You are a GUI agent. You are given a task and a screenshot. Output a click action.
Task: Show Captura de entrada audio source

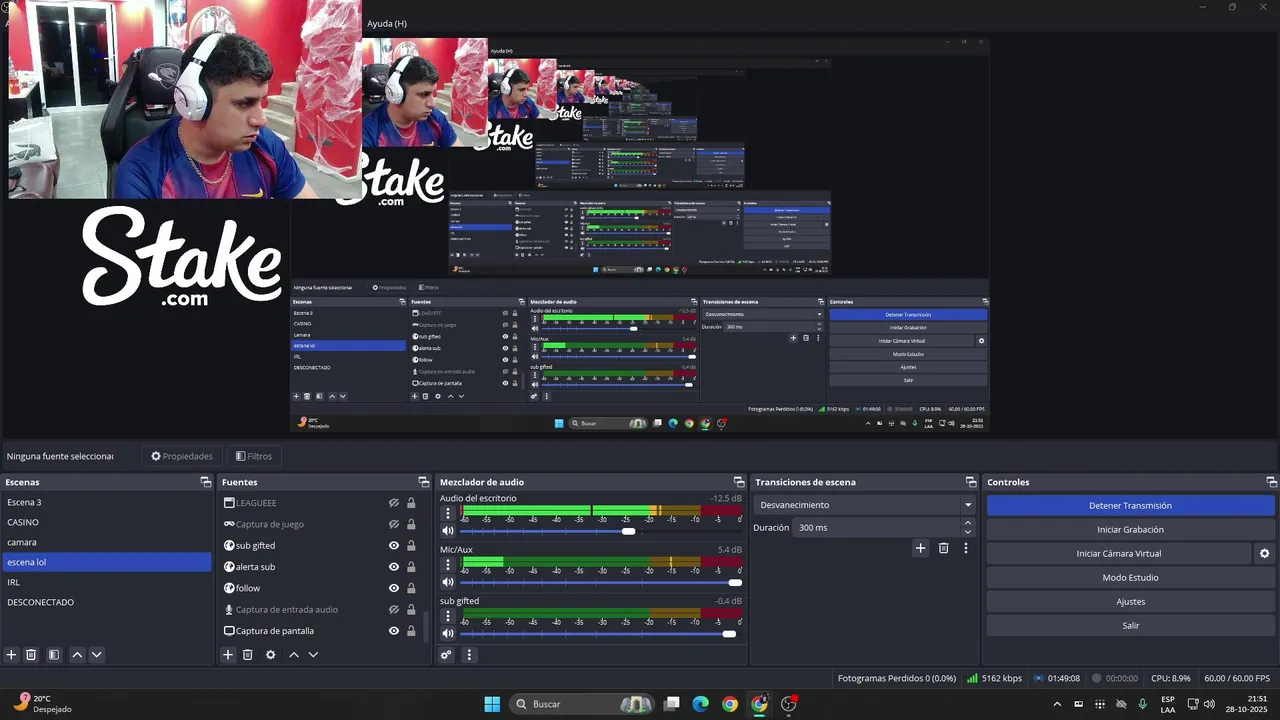coord(394,610)
